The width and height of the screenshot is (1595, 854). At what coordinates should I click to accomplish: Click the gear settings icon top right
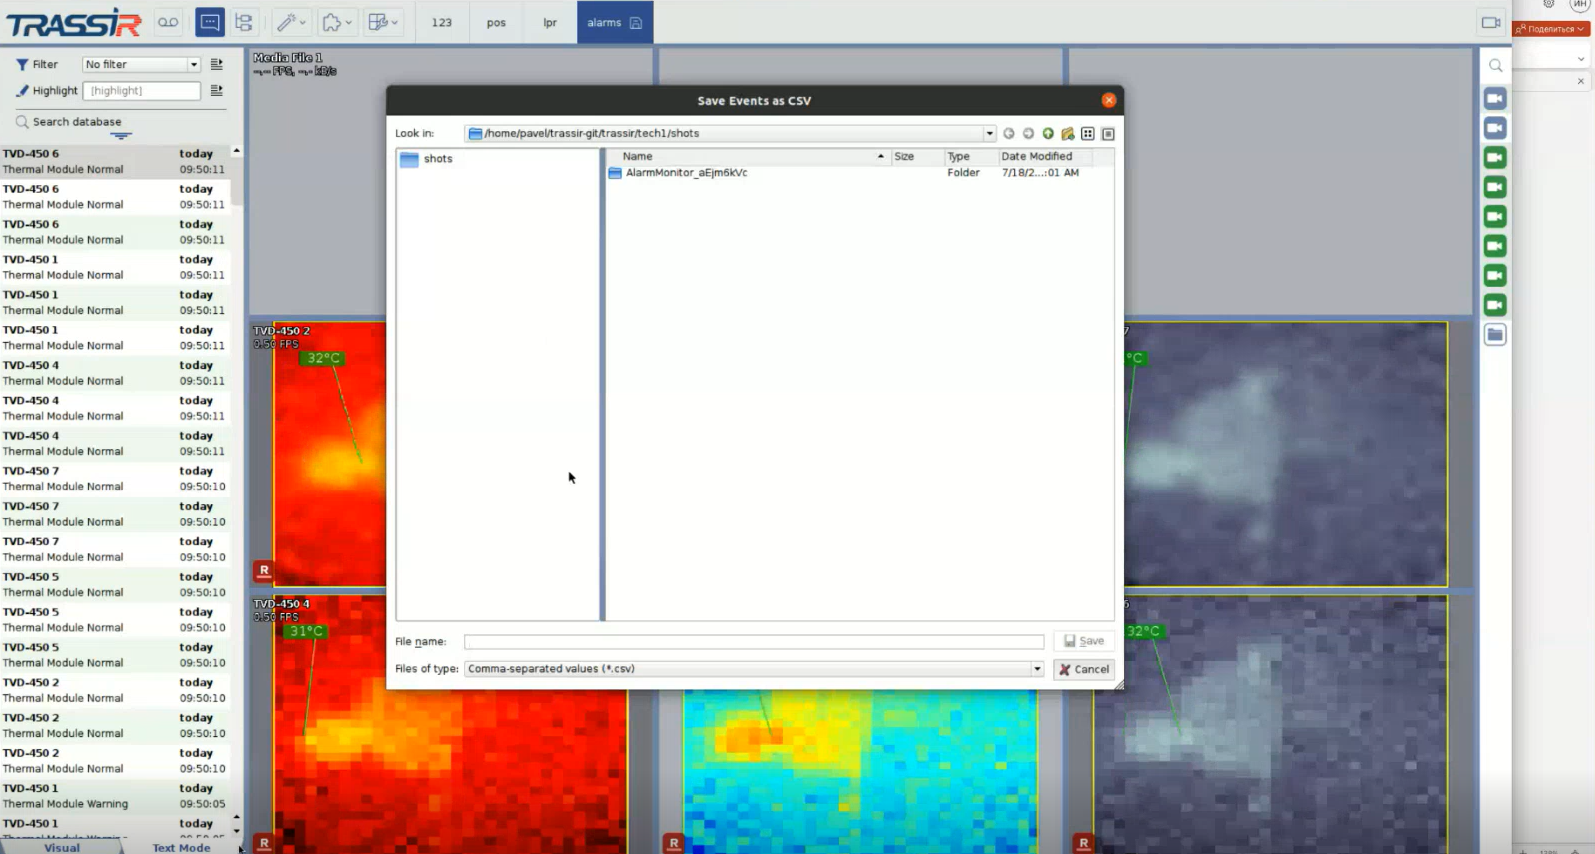coord(1549,4)
